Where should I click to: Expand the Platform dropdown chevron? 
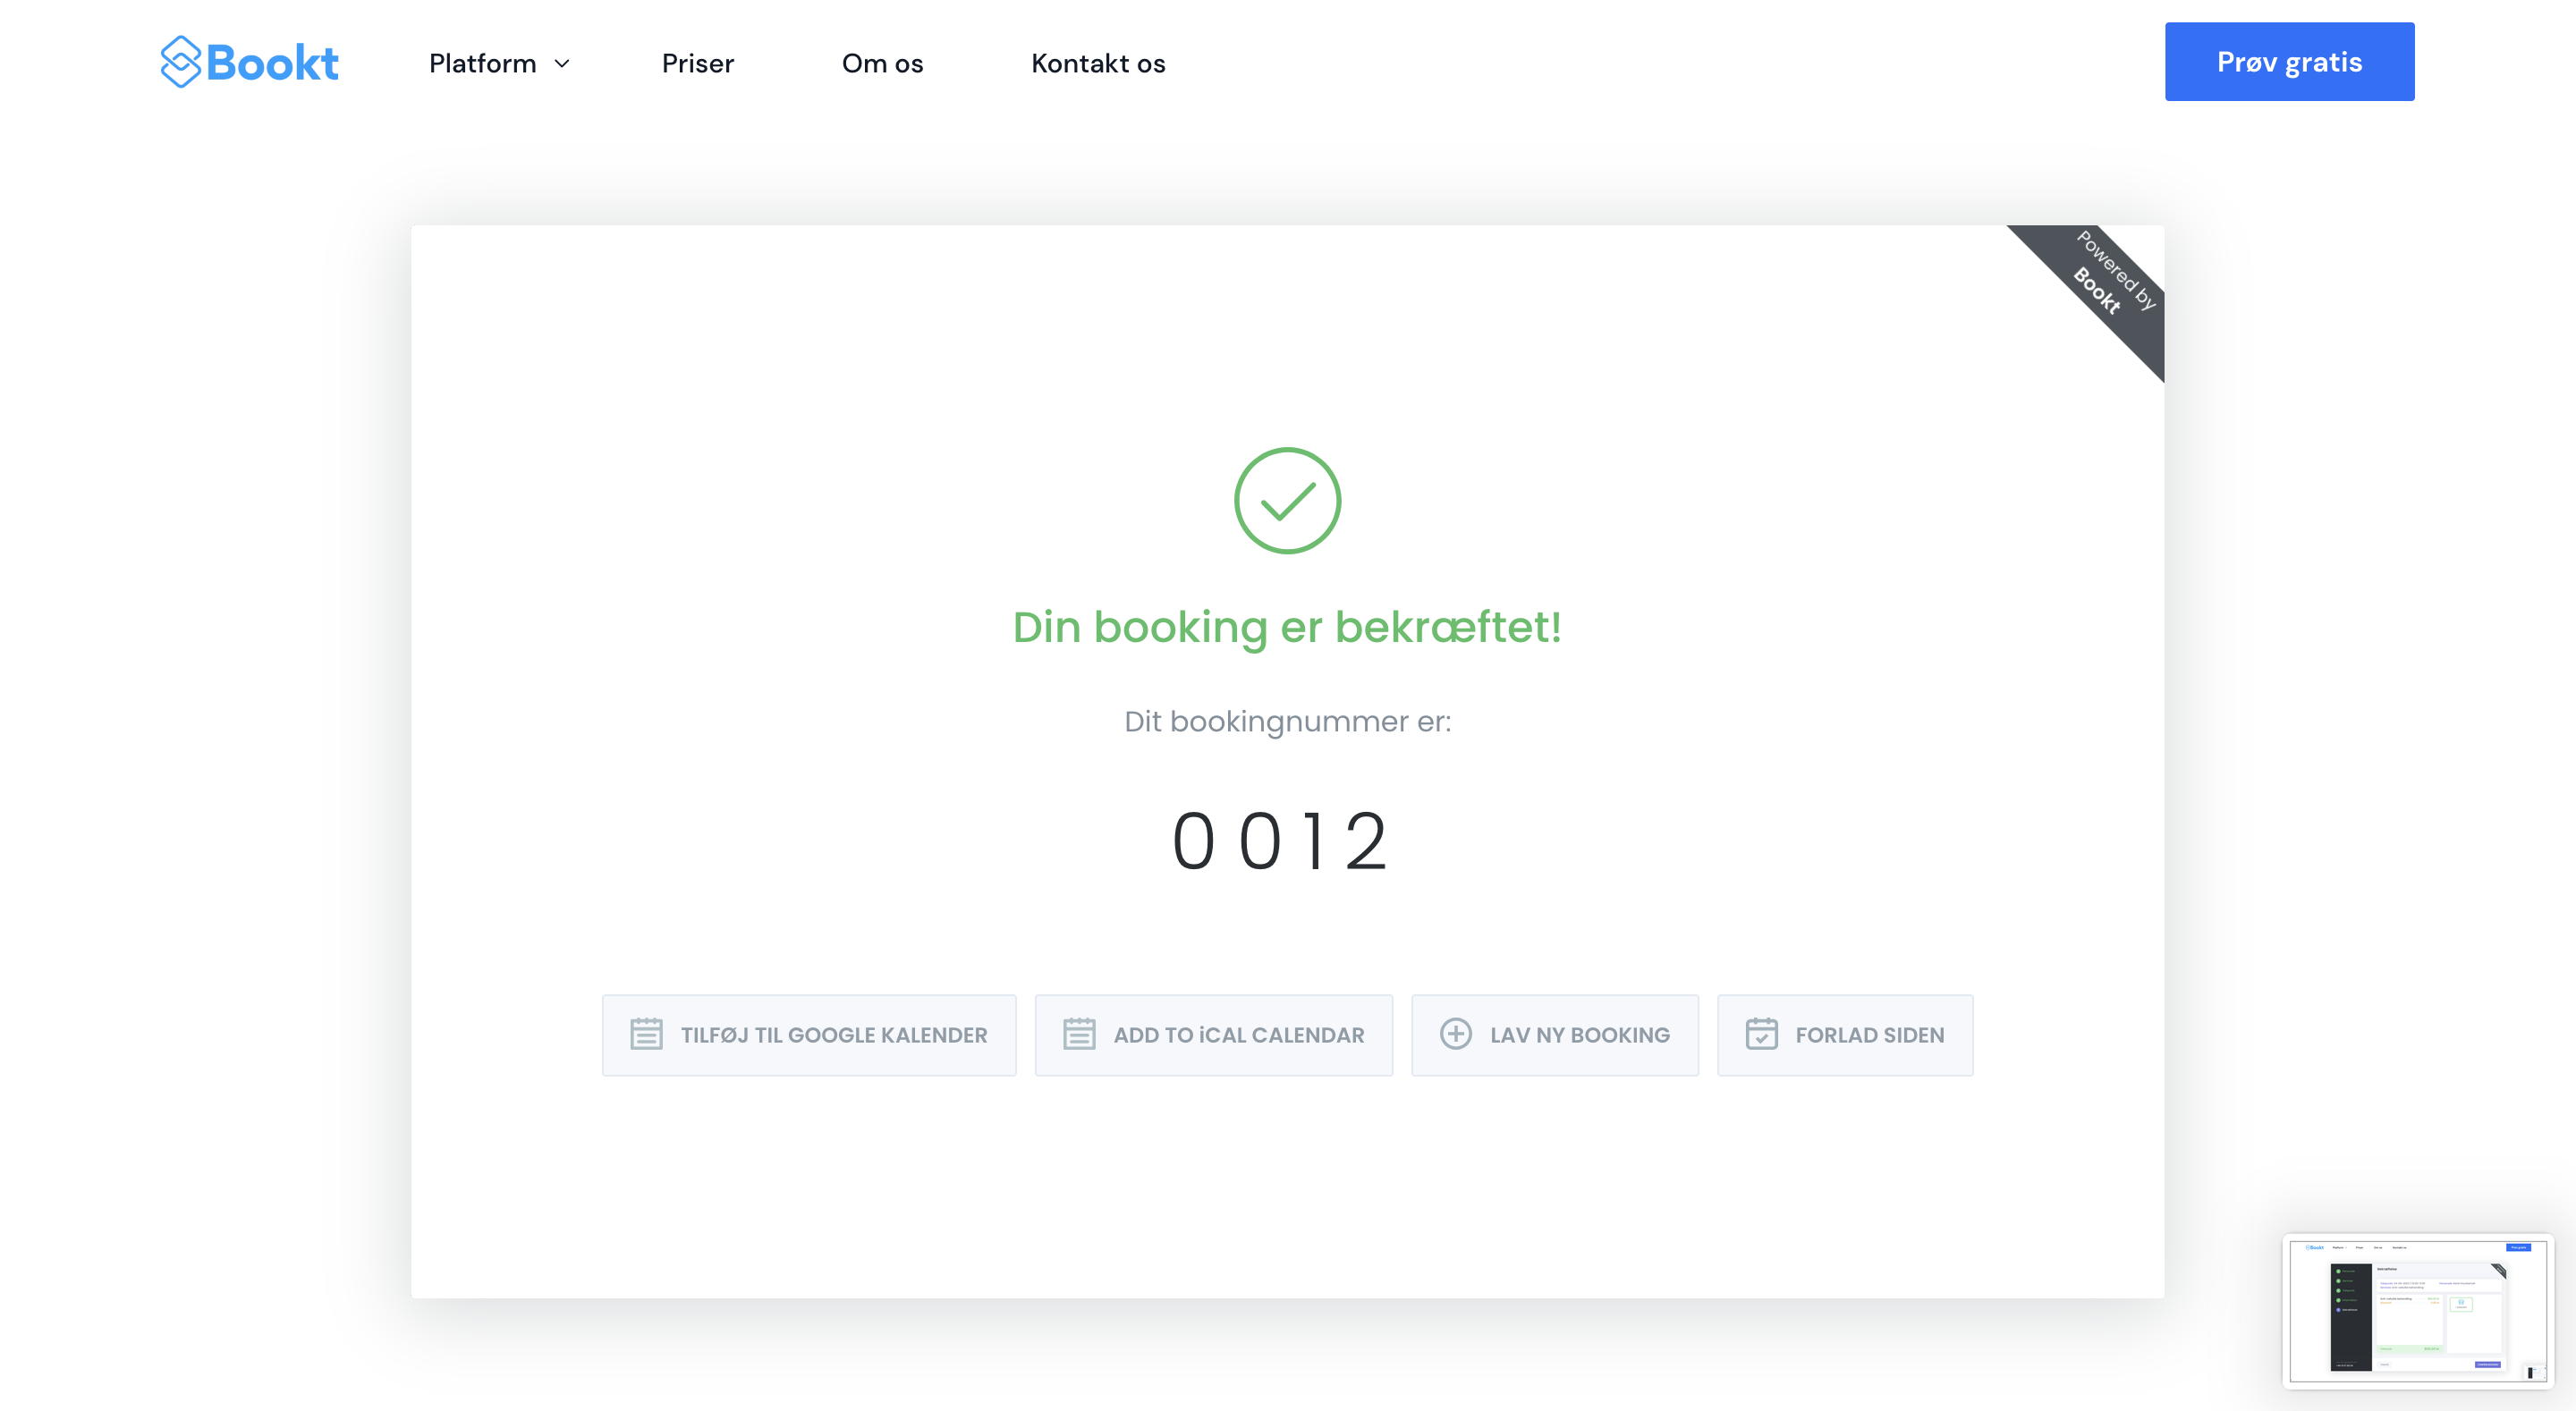pyautogui.click(x=562, y=64)
